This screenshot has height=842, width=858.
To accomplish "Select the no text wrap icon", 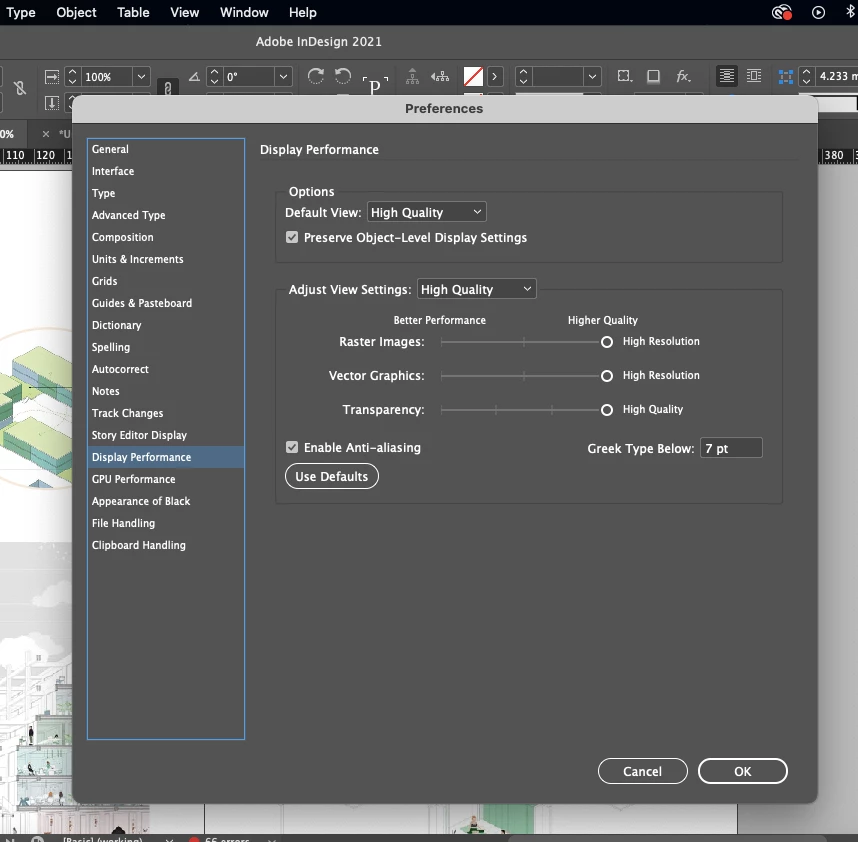I will coord(727,76).
